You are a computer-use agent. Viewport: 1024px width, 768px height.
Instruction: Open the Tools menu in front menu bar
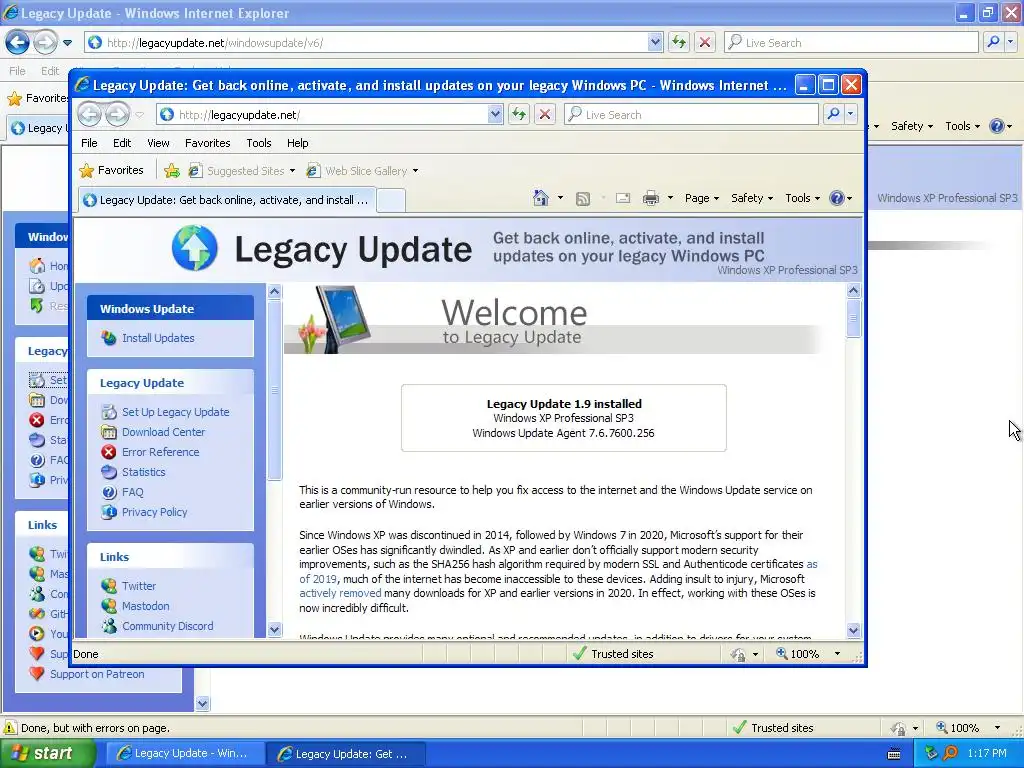click(x=259, y=143)
